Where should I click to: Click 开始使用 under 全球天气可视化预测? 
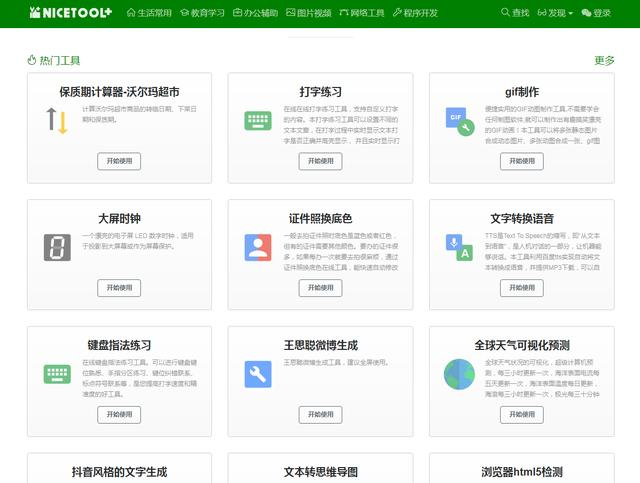pos(522,414)
